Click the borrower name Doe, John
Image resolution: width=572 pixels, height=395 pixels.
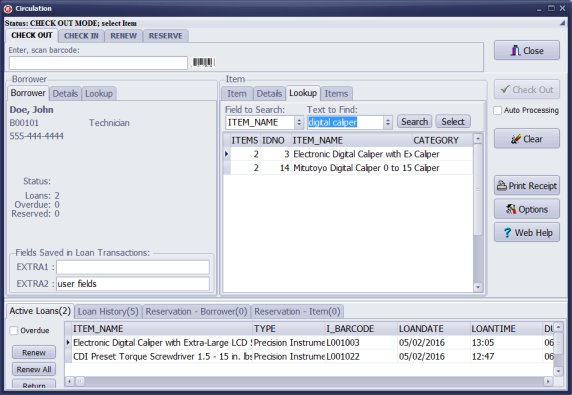(x=32, y=109)
